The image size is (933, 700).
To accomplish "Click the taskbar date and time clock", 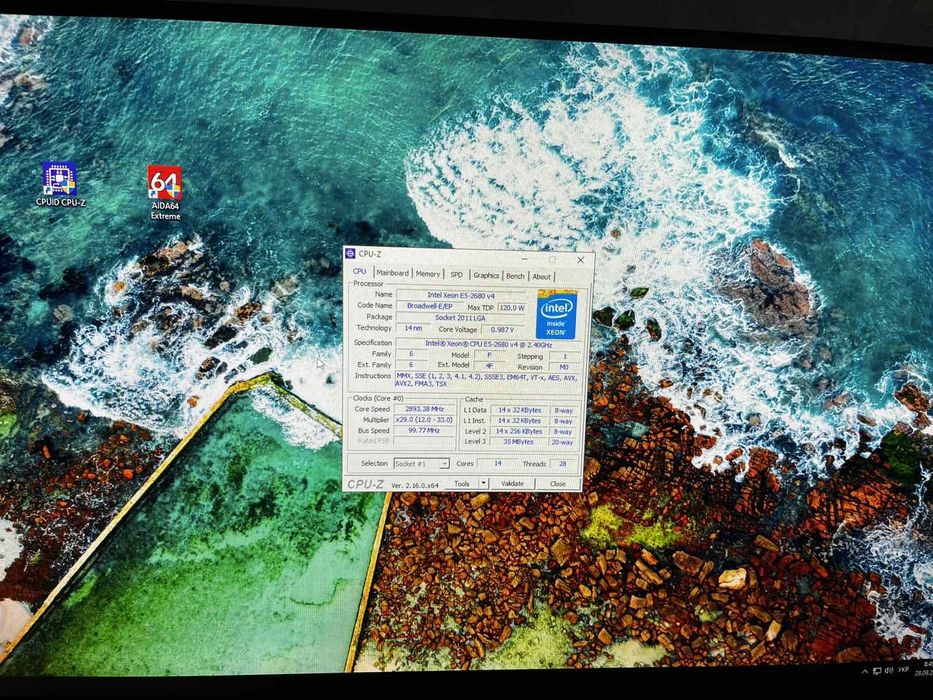I will click(922, 668).
